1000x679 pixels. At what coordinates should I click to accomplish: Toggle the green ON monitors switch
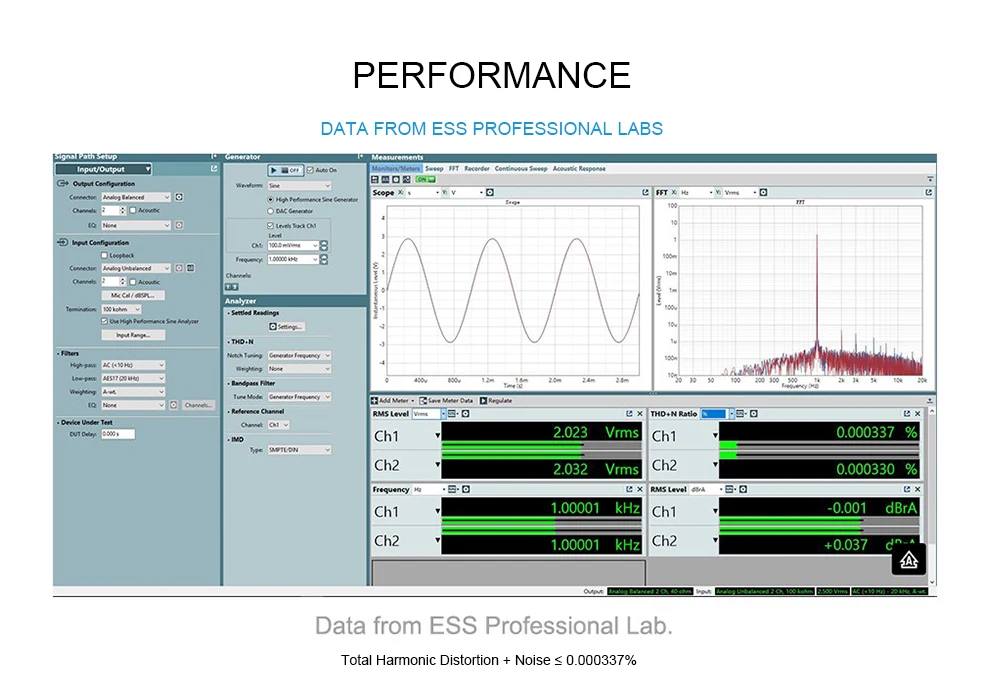click(x=425, y=180)
